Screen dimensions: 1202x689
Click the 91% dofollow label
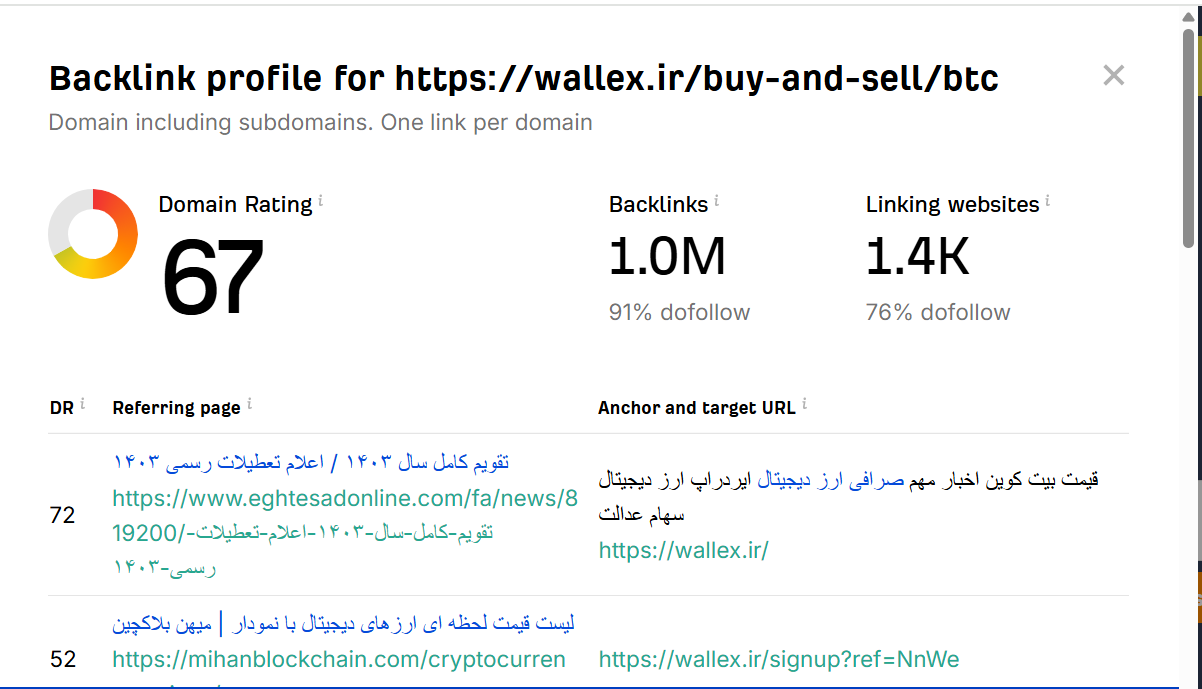coord(679,312)
